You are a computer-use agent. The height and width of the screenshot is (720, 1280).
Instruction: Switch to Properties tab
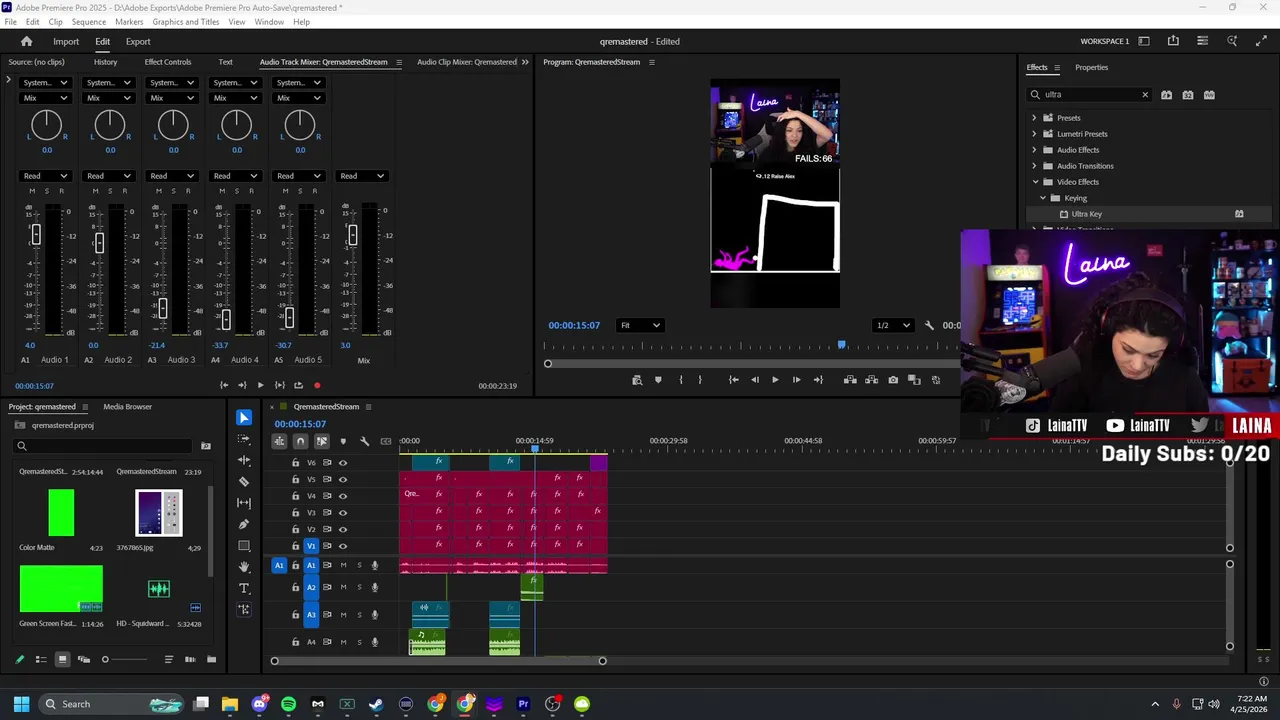pos(1091,67)
